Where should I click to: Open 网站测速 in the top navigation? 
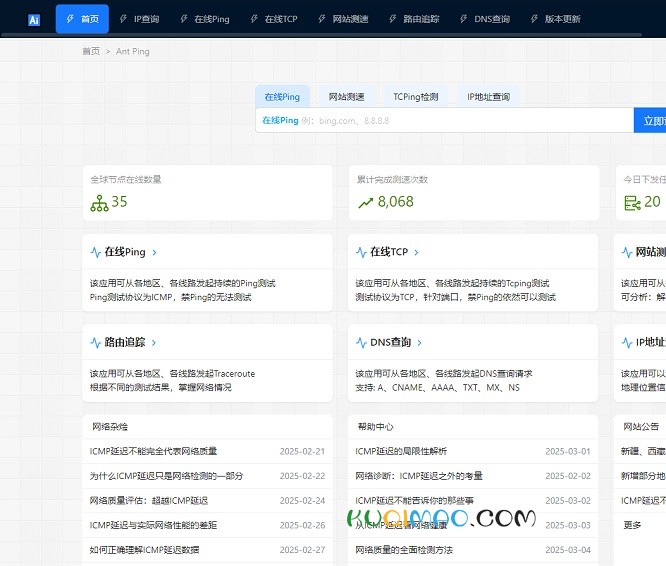[350, 19]
